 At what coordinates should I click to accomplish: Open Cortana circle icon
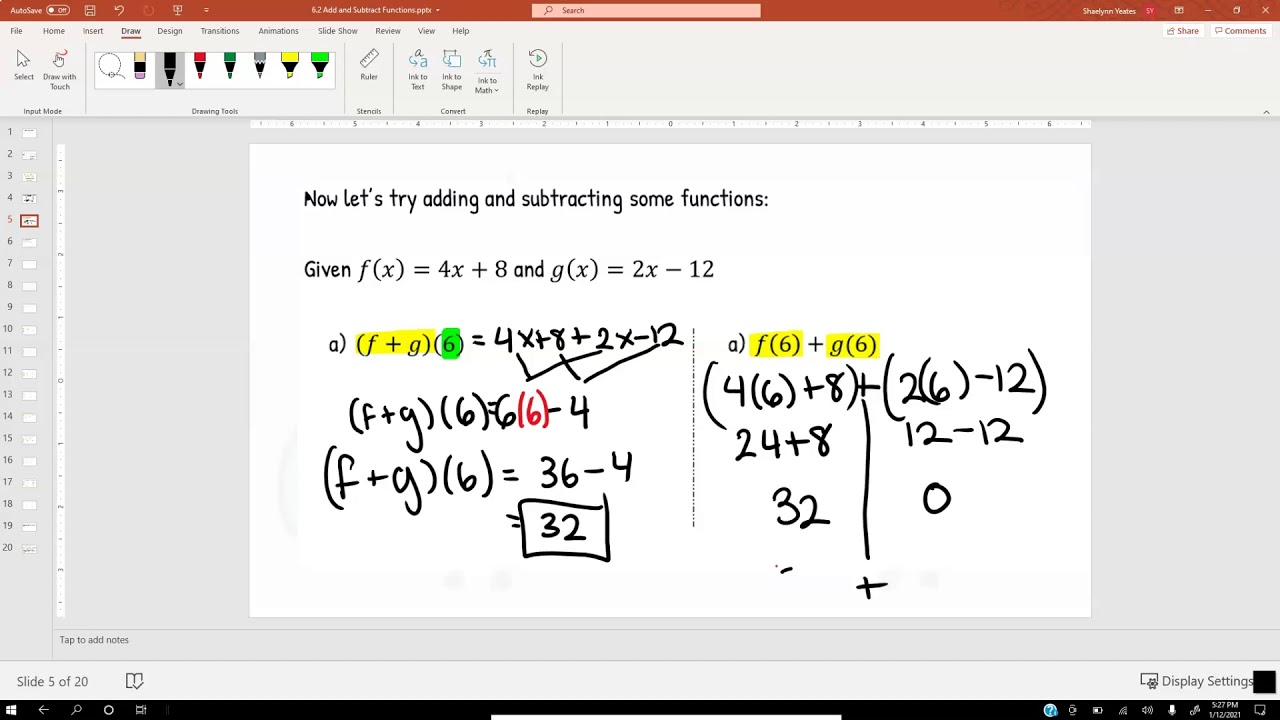(x=108, y=710)
